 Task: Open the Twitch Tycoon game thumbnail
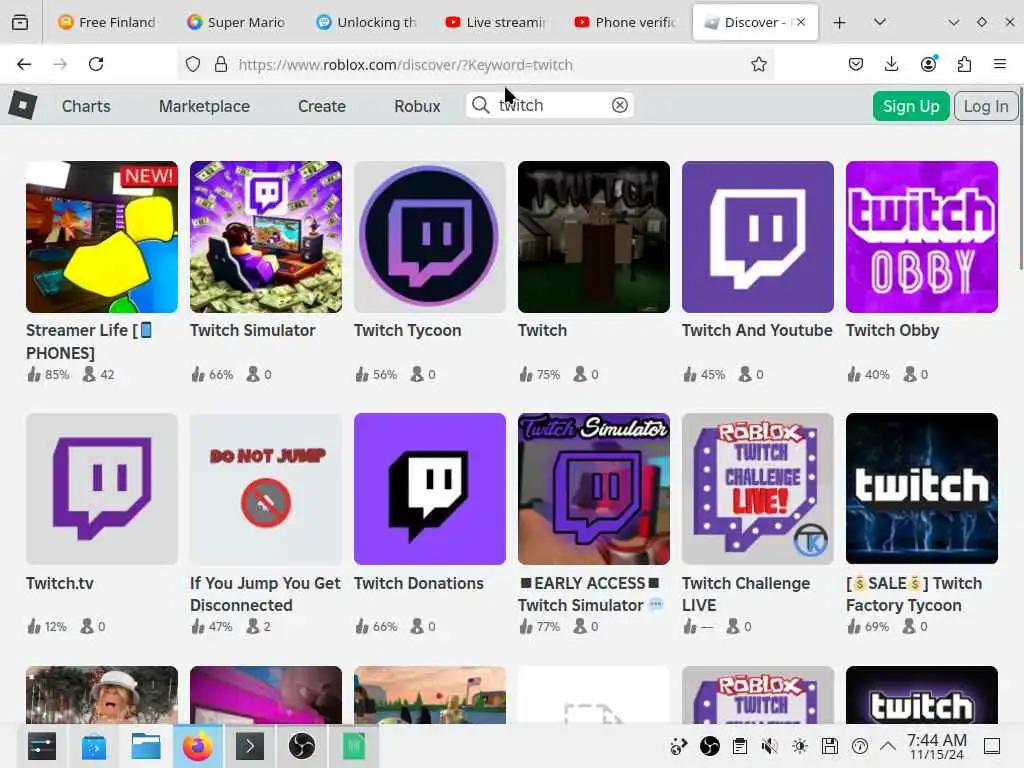click(x=430, y=237)
